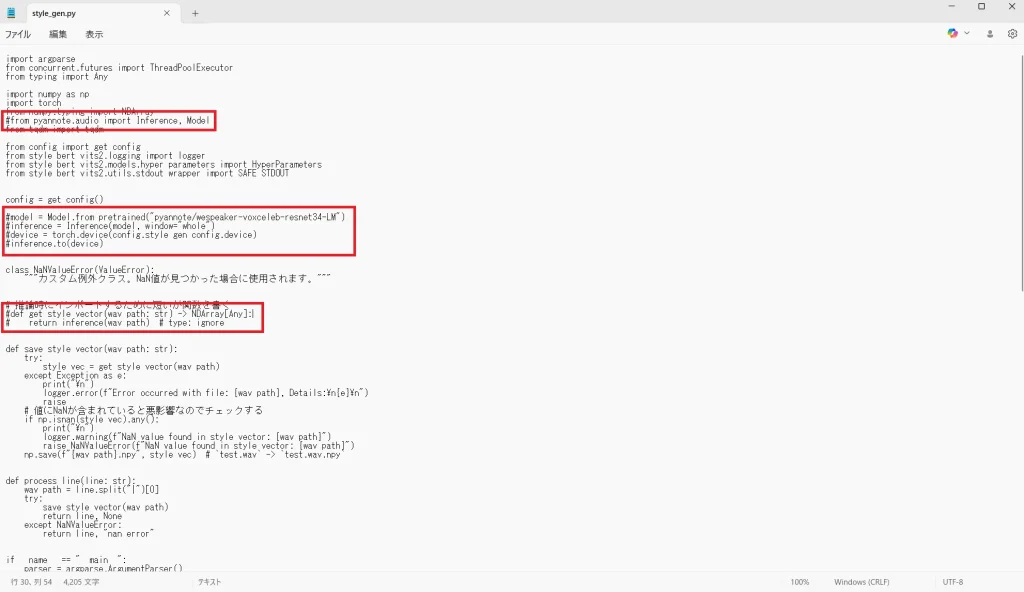
Task: Add a new tab with plus button
Action: tap(195, 13)
